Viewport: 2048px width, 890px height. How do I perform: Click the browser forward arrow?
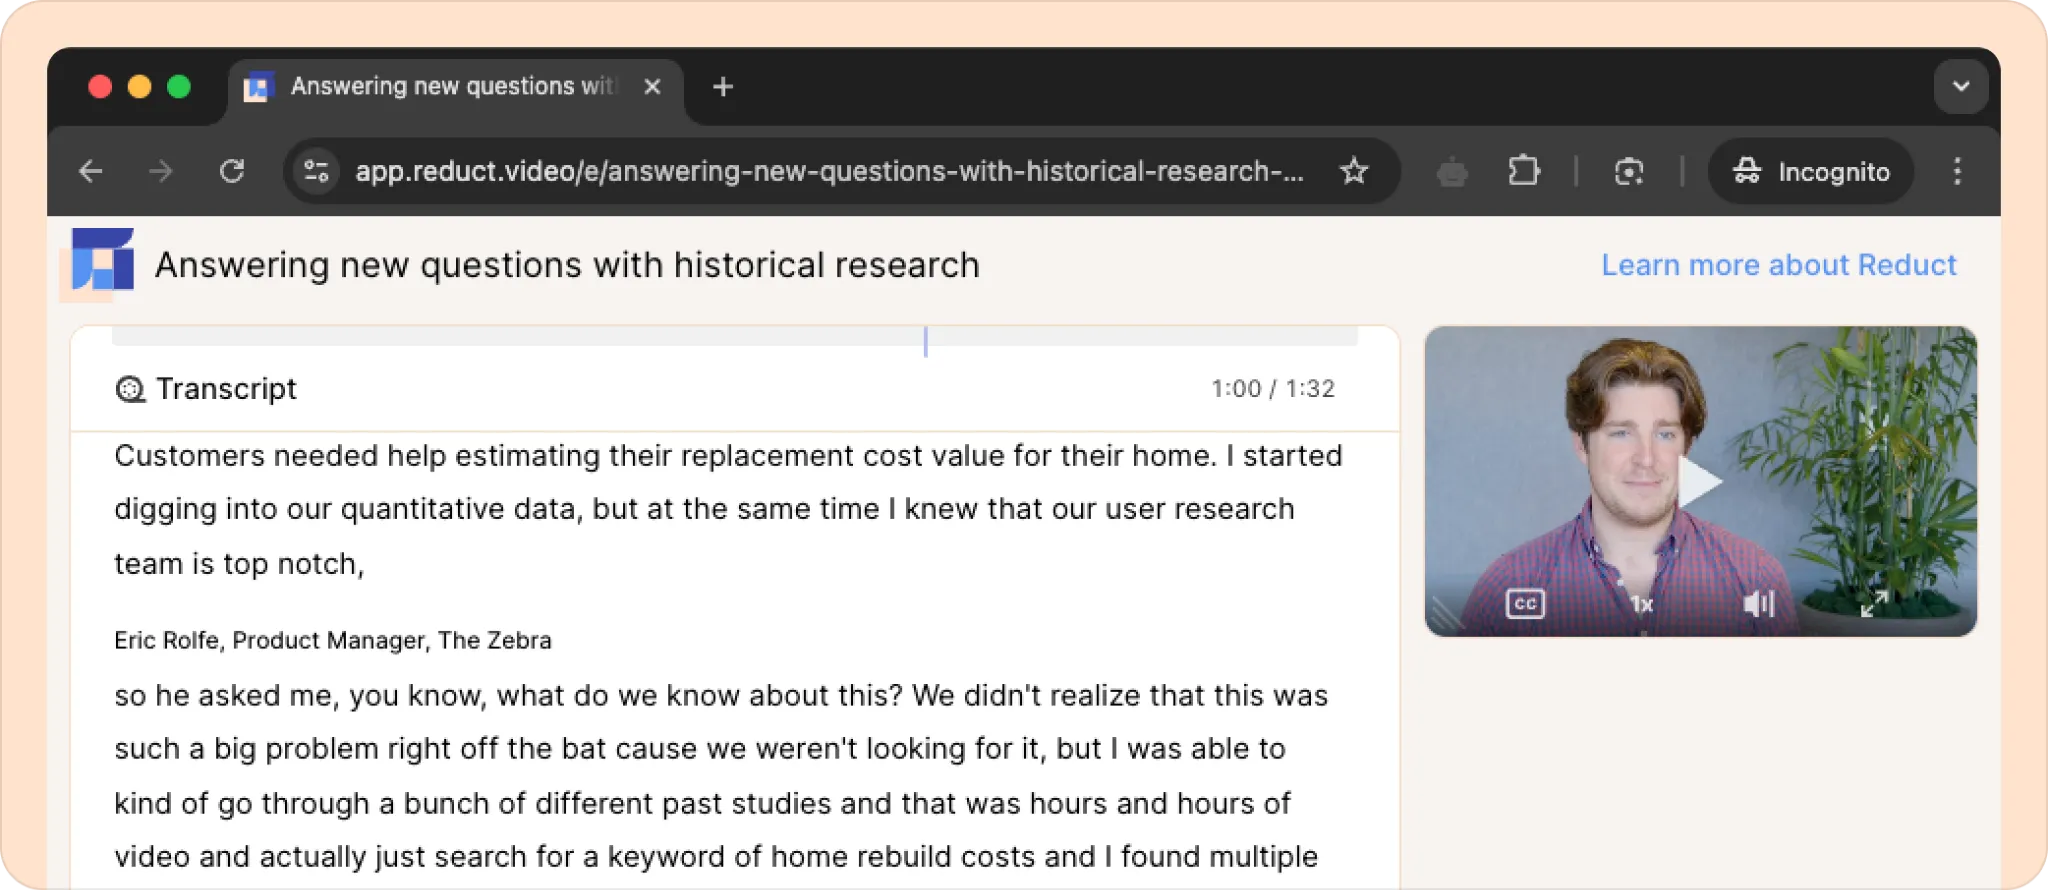pos(160,172)
